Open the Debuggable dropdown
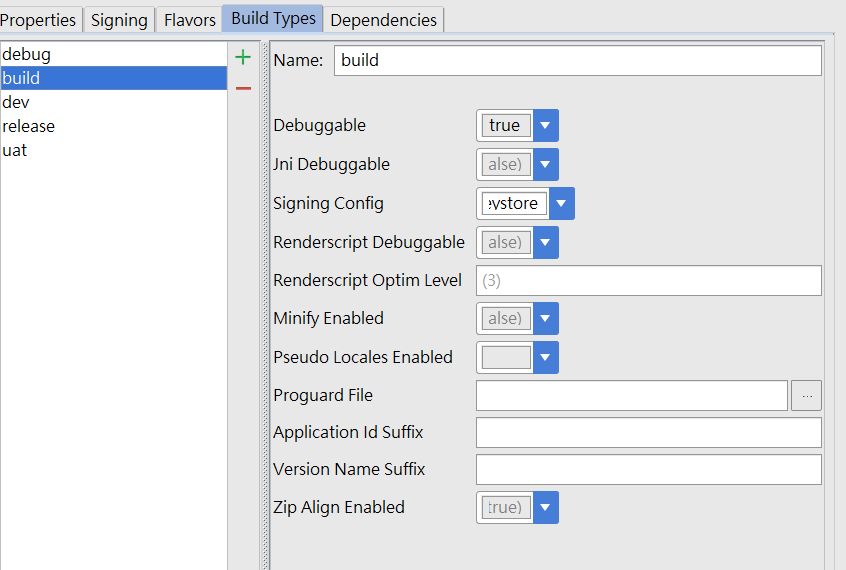This screenshot has width=846, height=570. tap(545, 126)
